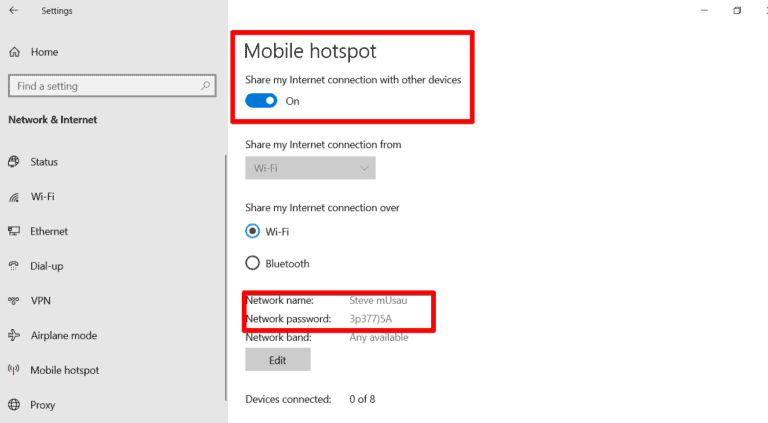Image resolution: width=768 pixels, height=423 pixels.
Task: Click the Status globe icon
Action: pos(14,162)
